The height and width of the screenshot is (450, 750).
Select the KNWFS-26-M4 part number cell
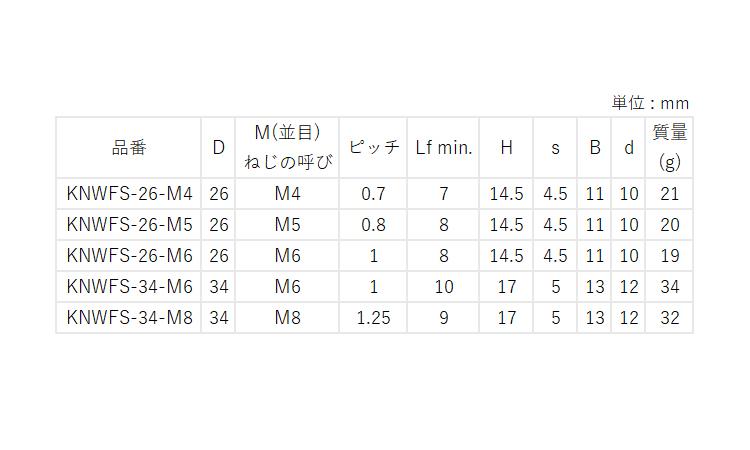pyautogui.click(x=129, y=194)
